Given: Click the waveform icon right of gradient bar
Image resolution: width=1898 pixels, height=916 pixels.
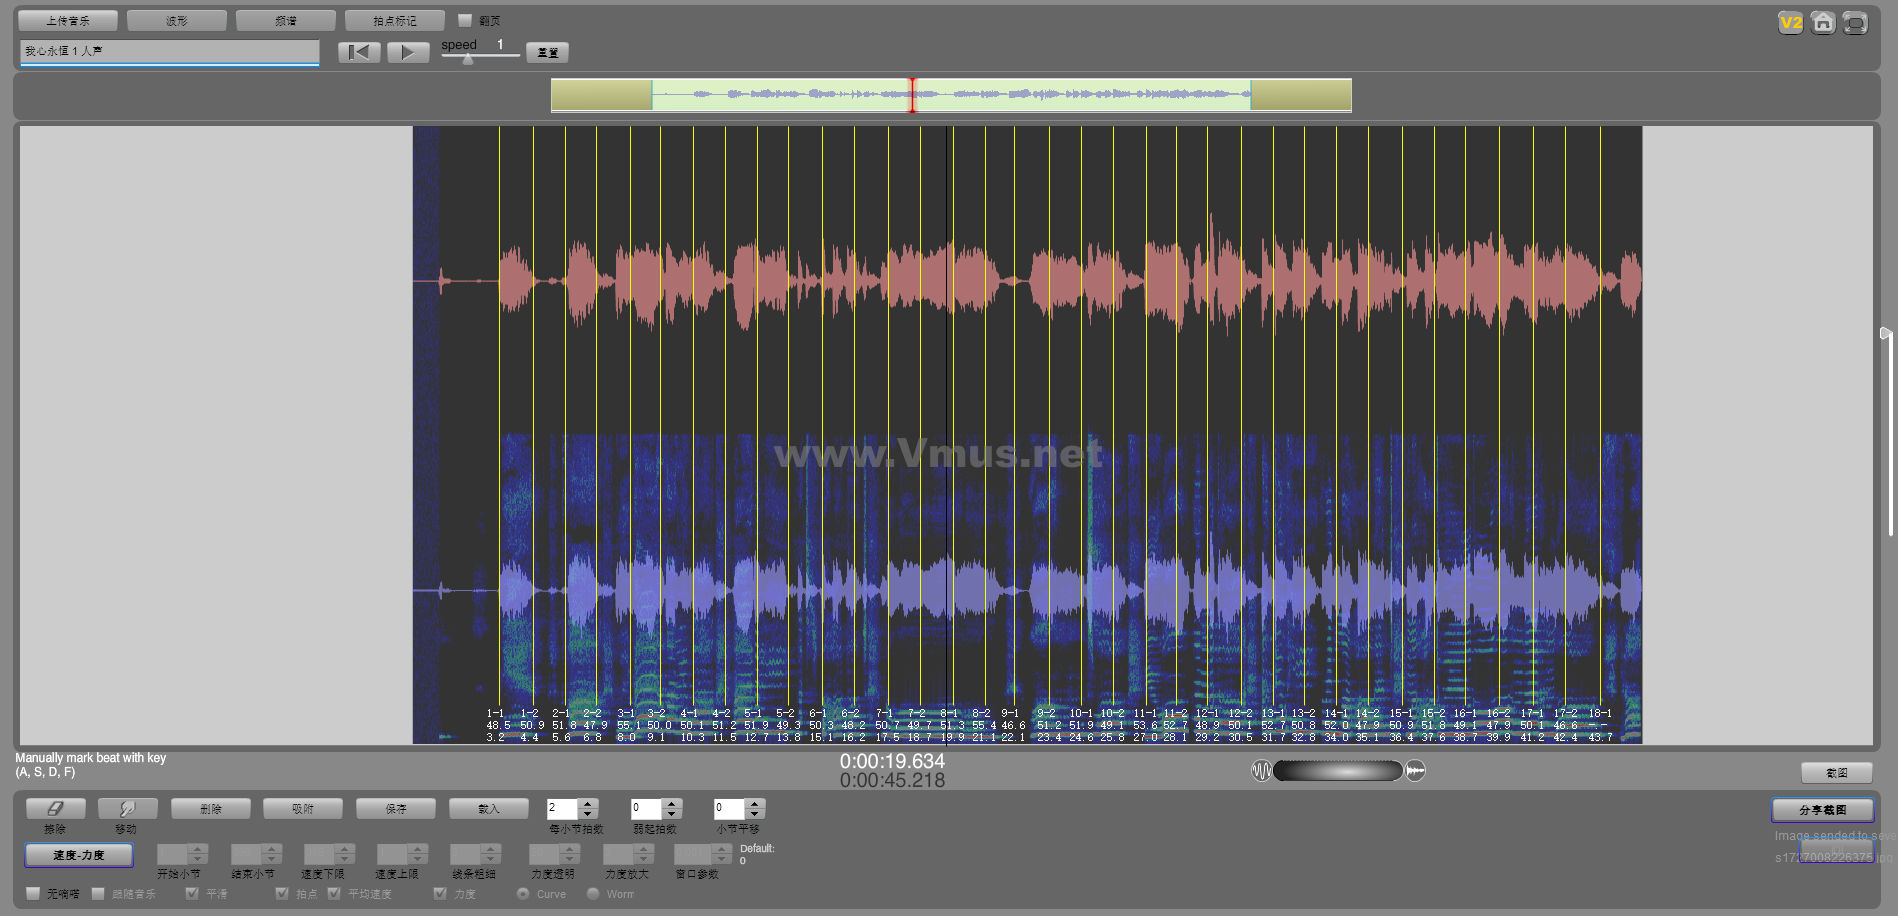Looking at the screenshot, I should click(1415, 771).
